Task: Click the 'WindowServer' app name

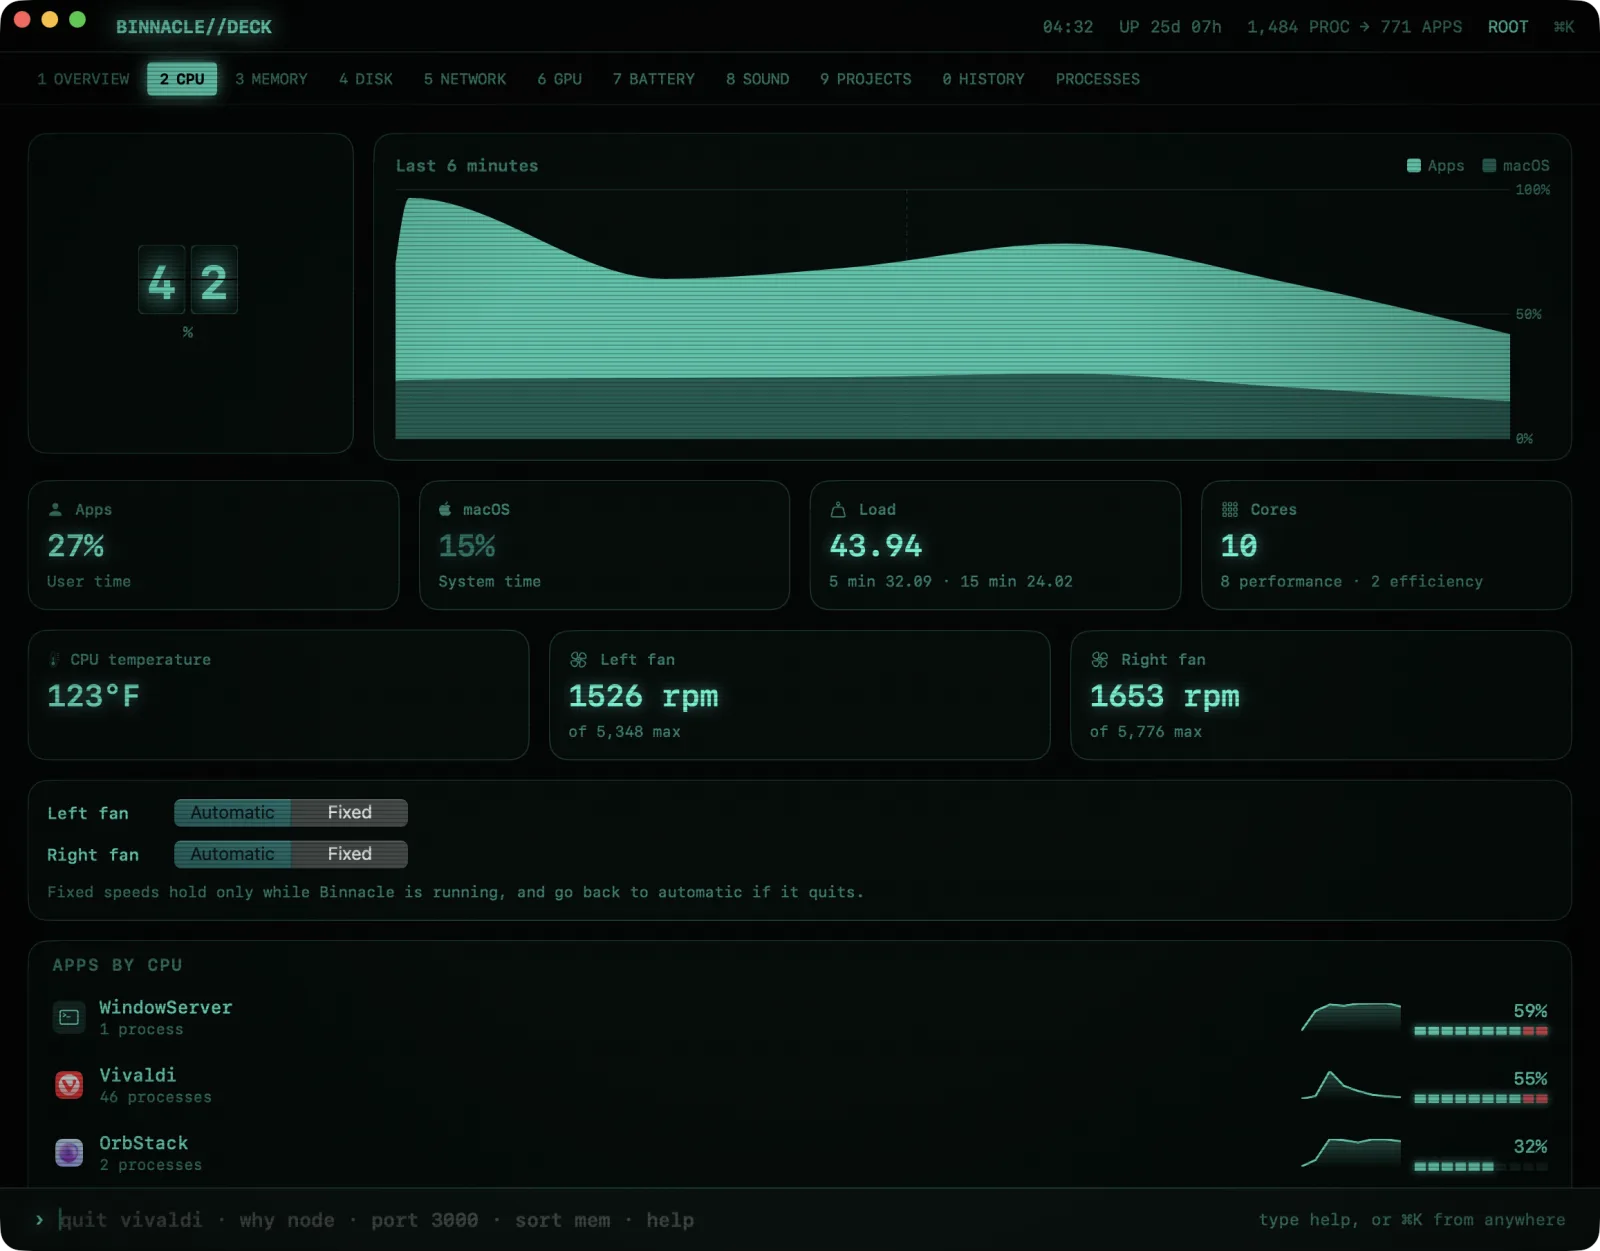Action: 165,1007
